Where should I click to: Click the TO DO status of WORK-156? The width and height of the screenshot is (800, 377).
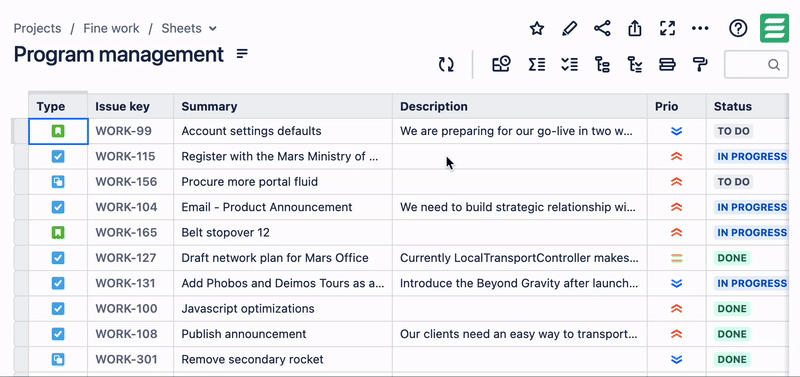733,182
